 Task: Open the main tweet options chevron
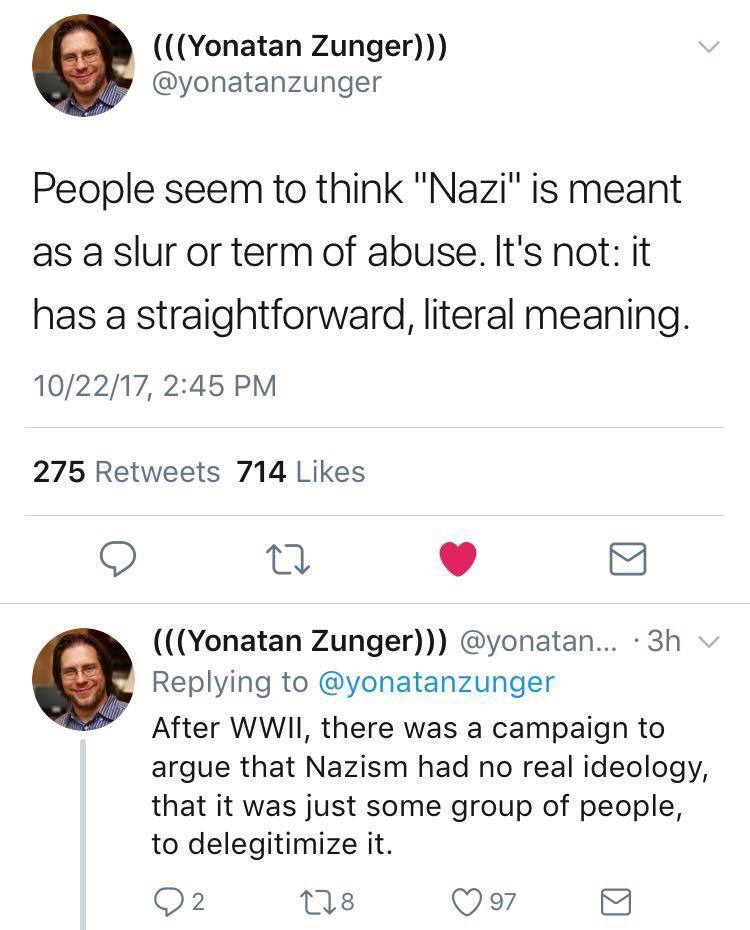708,47
